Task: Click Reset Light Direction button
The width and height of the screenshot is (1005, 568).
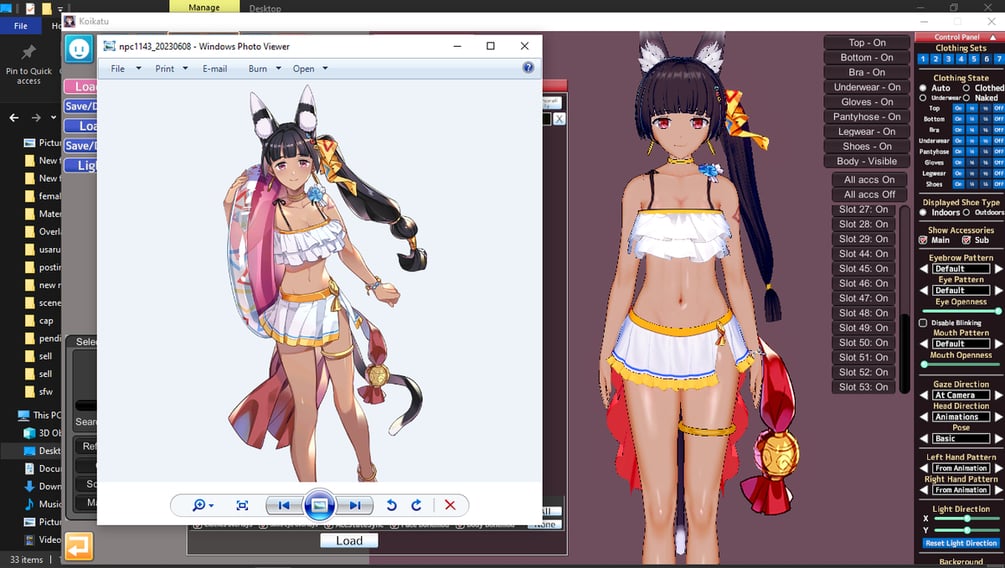Action: pos(961,543)
